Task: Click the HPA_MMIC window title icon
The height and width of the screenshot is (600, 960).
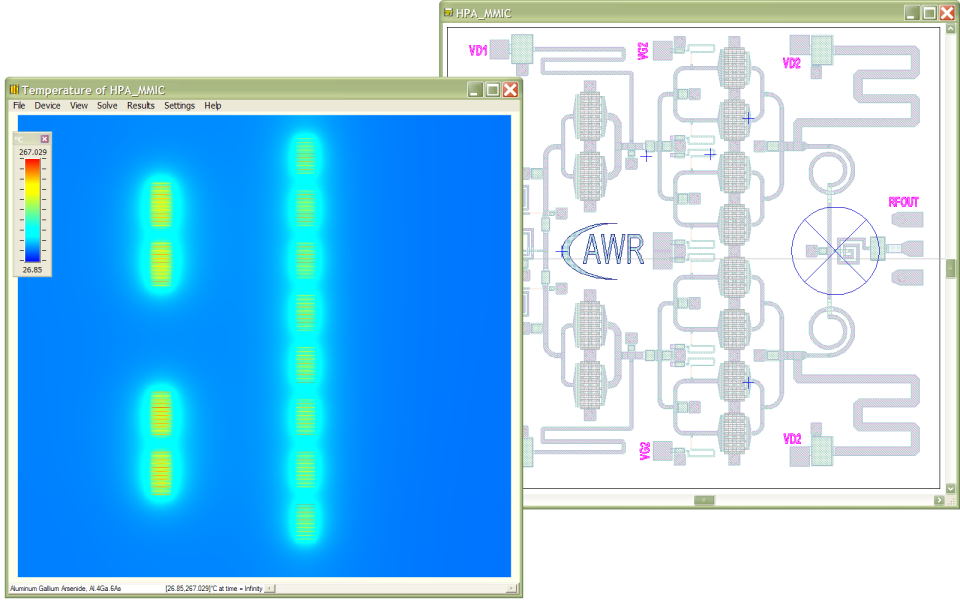Action: click(448, 13)
